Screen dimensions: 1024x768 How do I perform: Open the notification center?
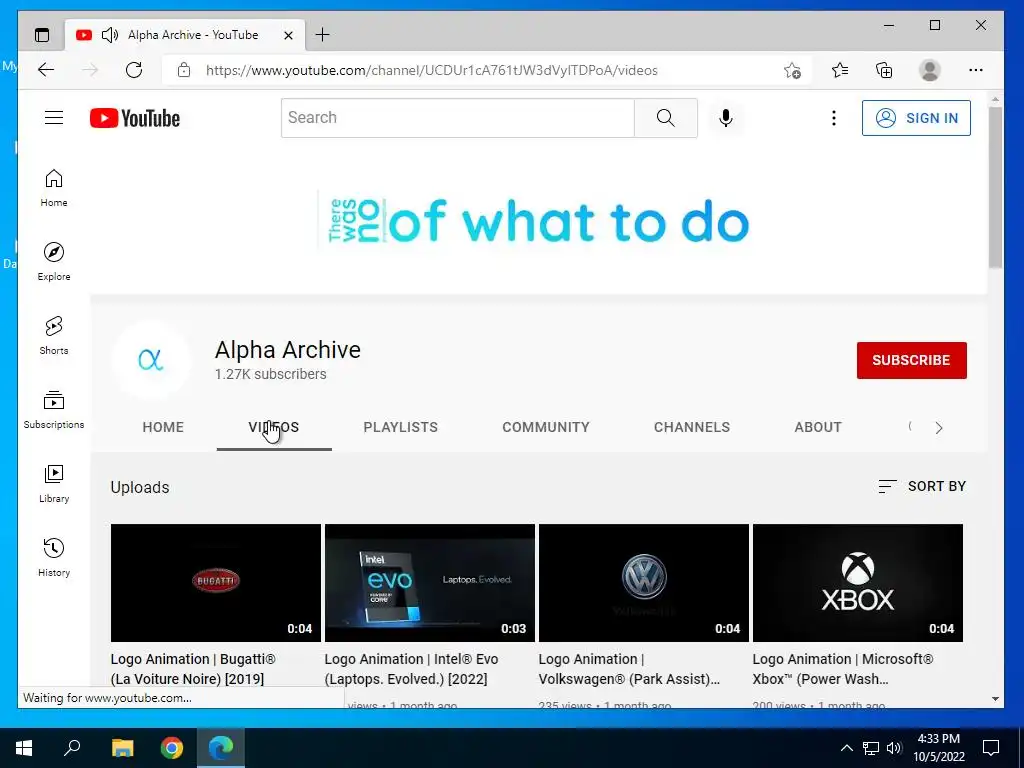(x=991, y=748)
